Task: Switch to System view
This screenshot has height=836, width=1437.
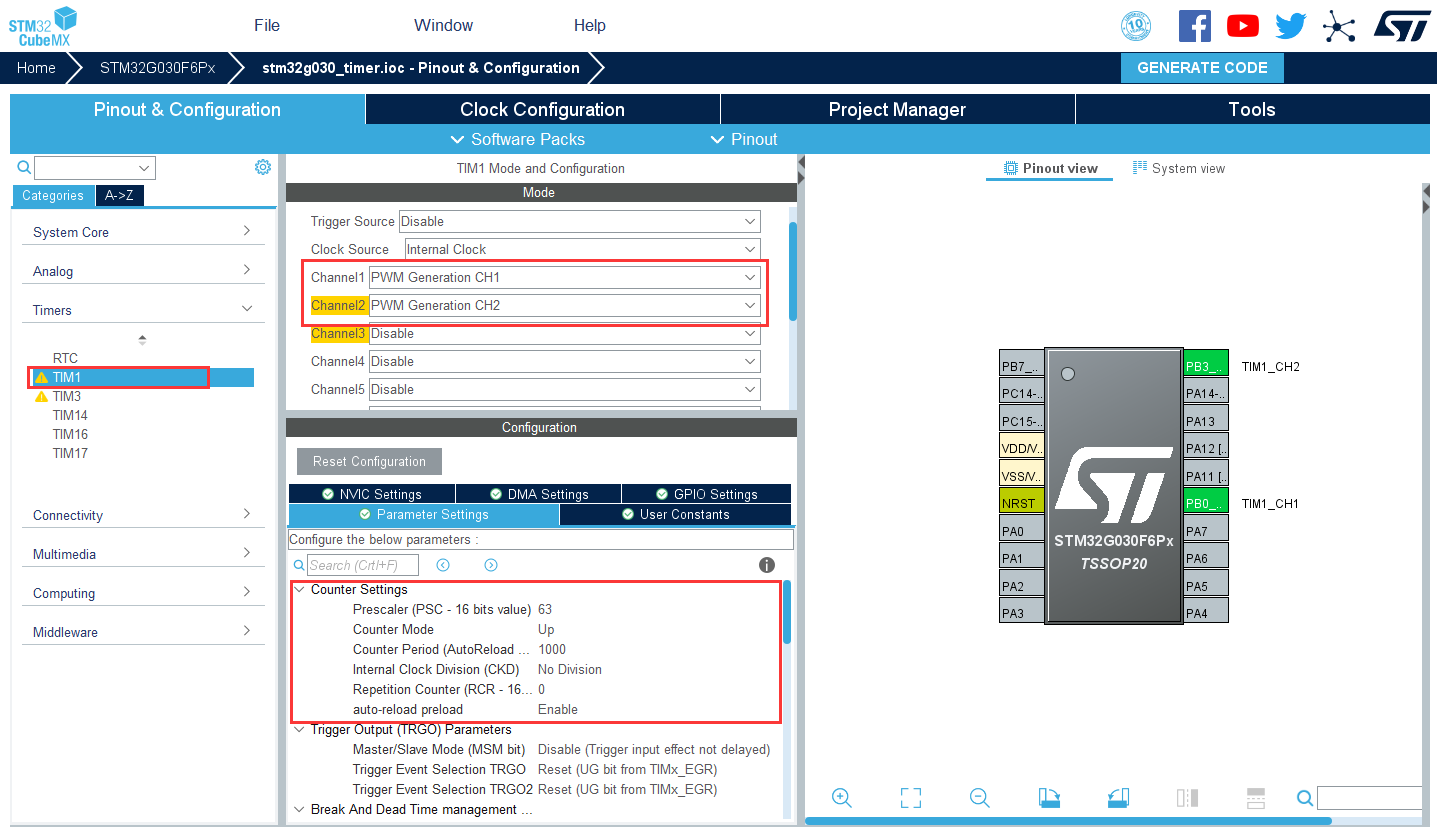Action: [1178, 168]
